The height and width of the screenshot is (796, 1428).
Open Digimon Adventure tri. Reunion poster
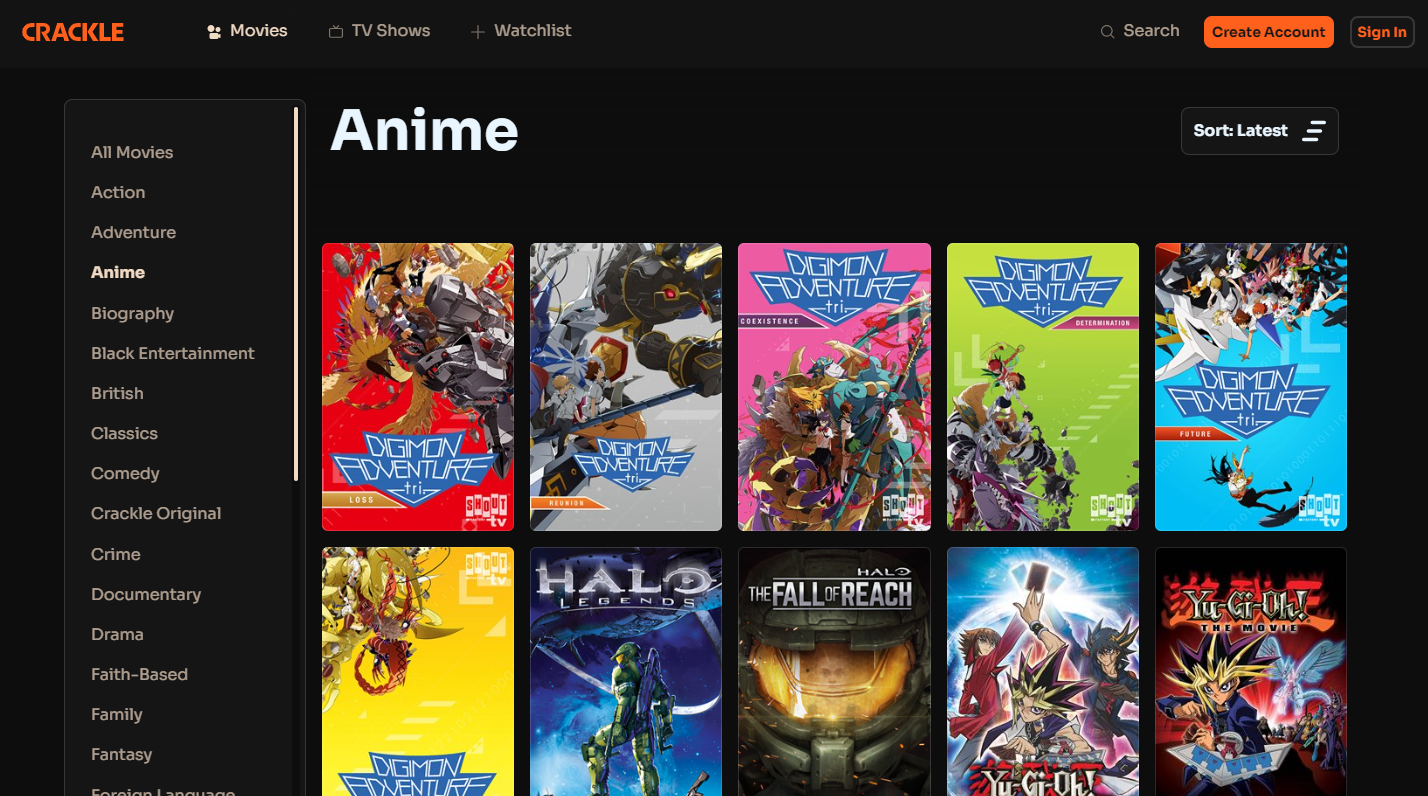click(626, 387)
